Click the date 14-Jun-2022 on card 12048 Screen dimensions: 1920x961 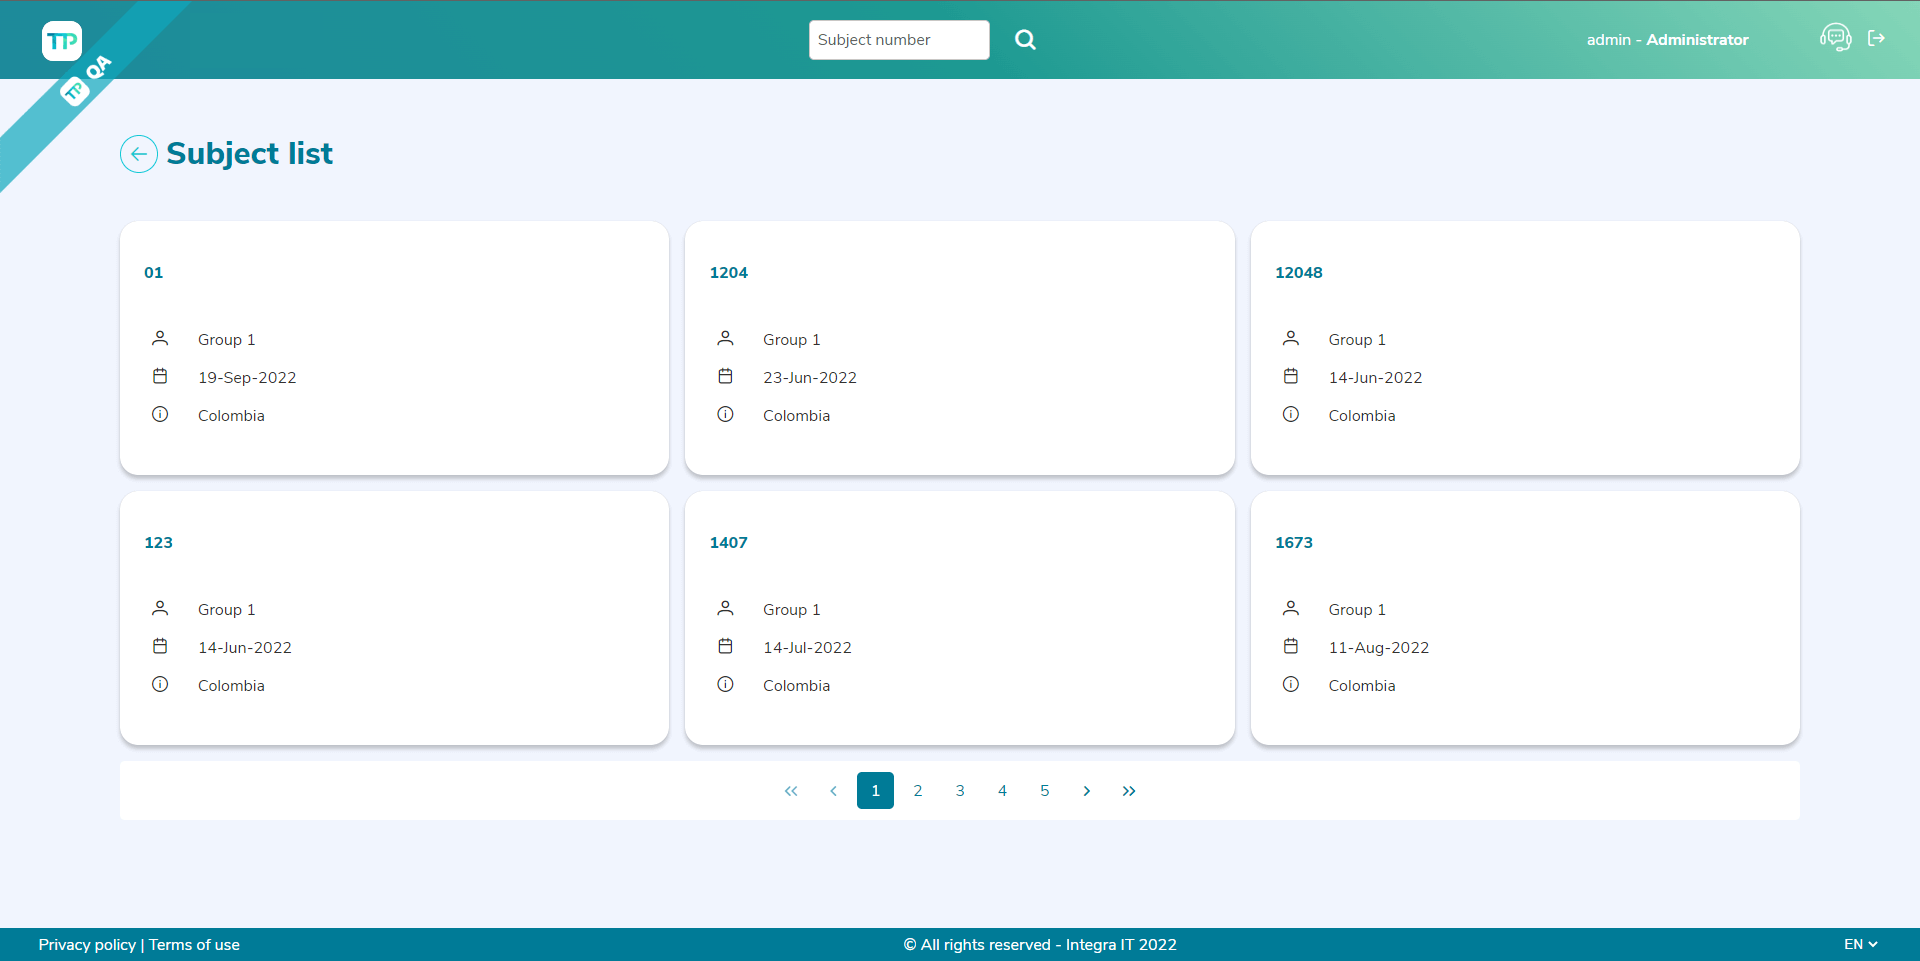[x=1375, y=378]
